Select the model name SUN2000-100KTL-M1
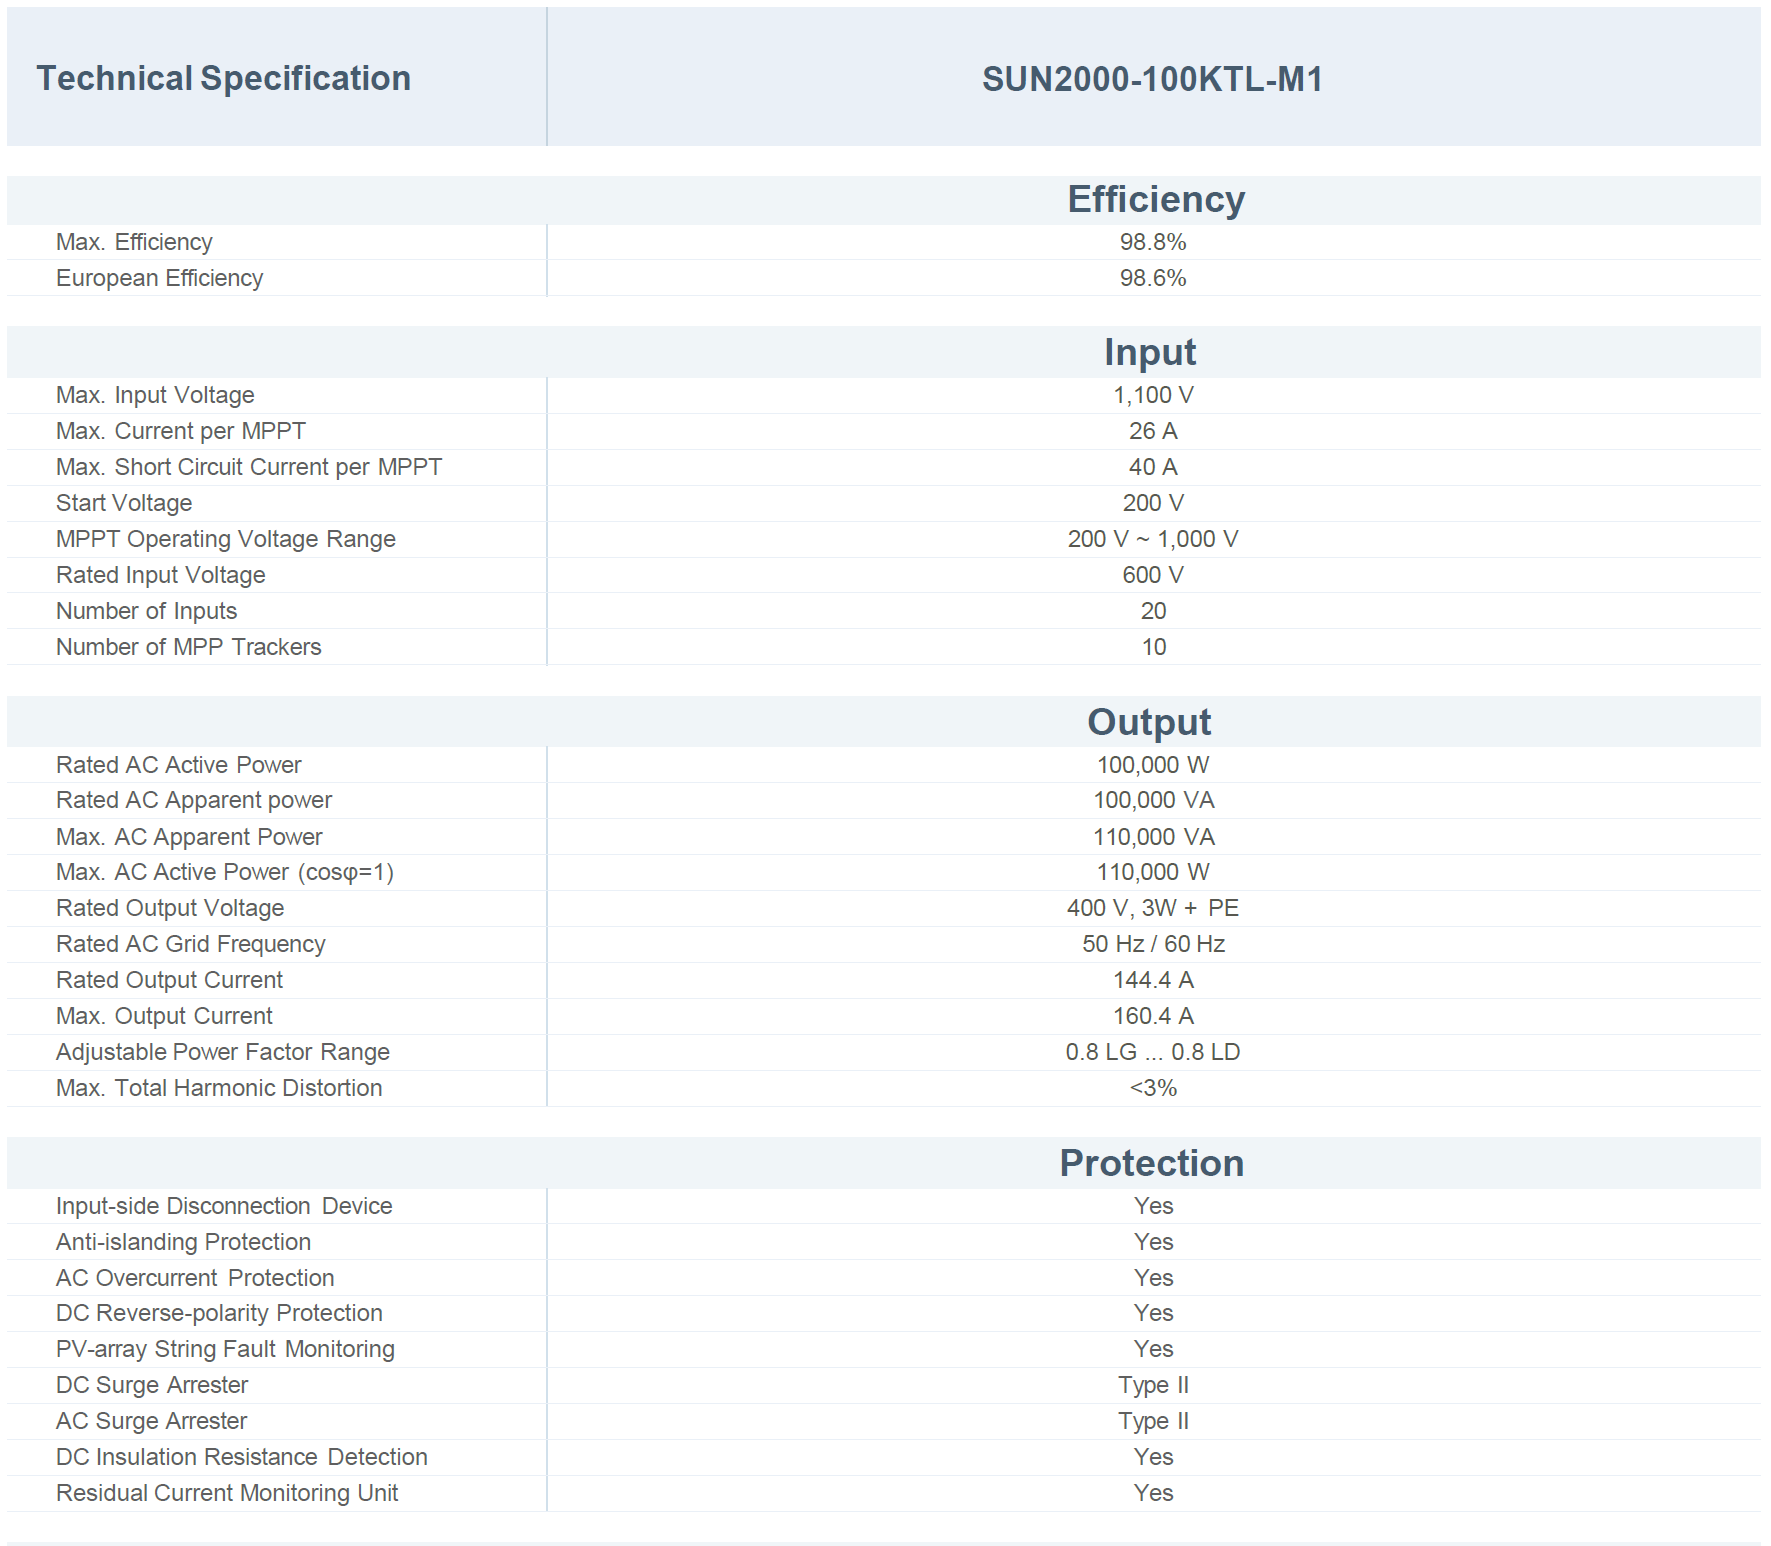 (x=1152, y=79)
